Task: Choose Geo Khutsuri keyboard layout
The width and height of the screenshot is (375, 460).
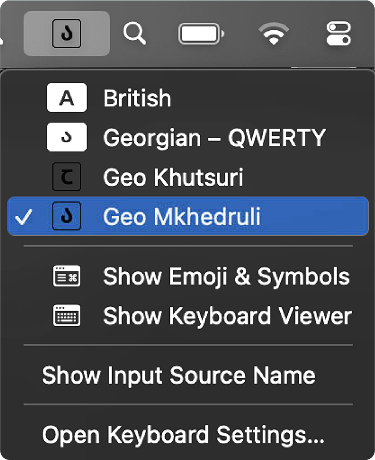Action: pos(188,177)
